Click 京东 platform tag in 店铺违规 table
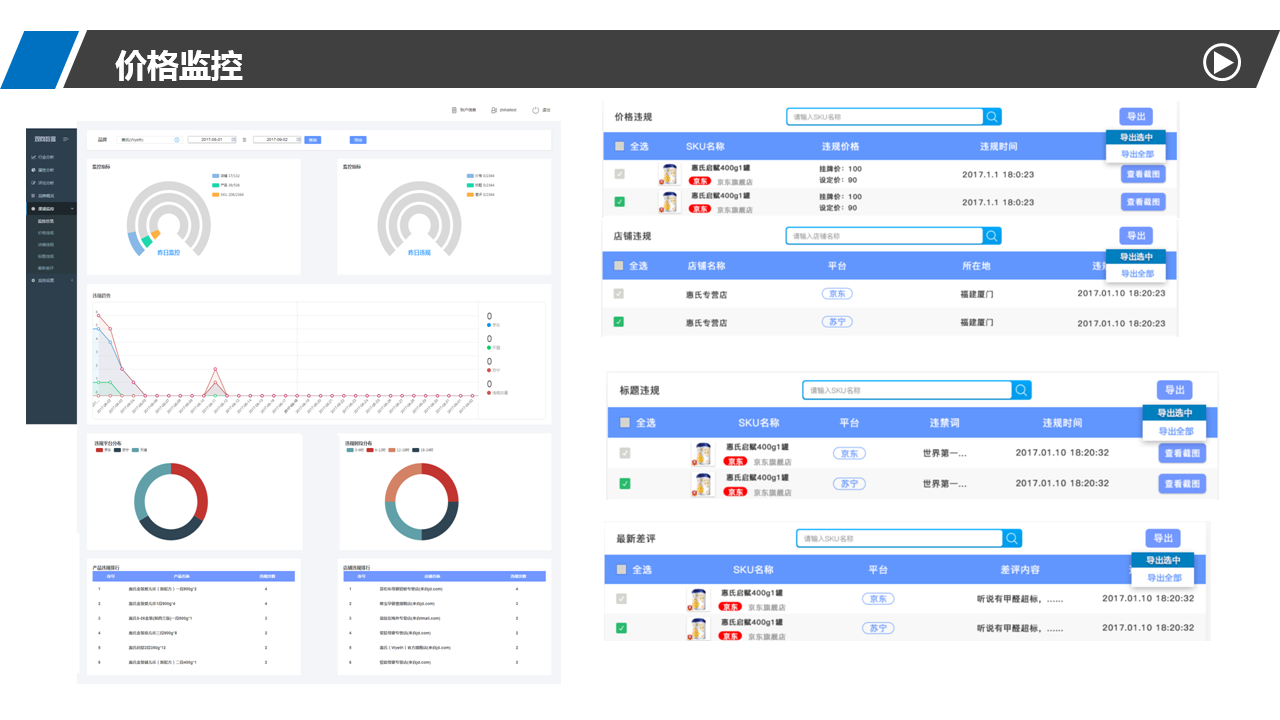The height and width of the screenshot is (720, 1280). pos(837,294)
